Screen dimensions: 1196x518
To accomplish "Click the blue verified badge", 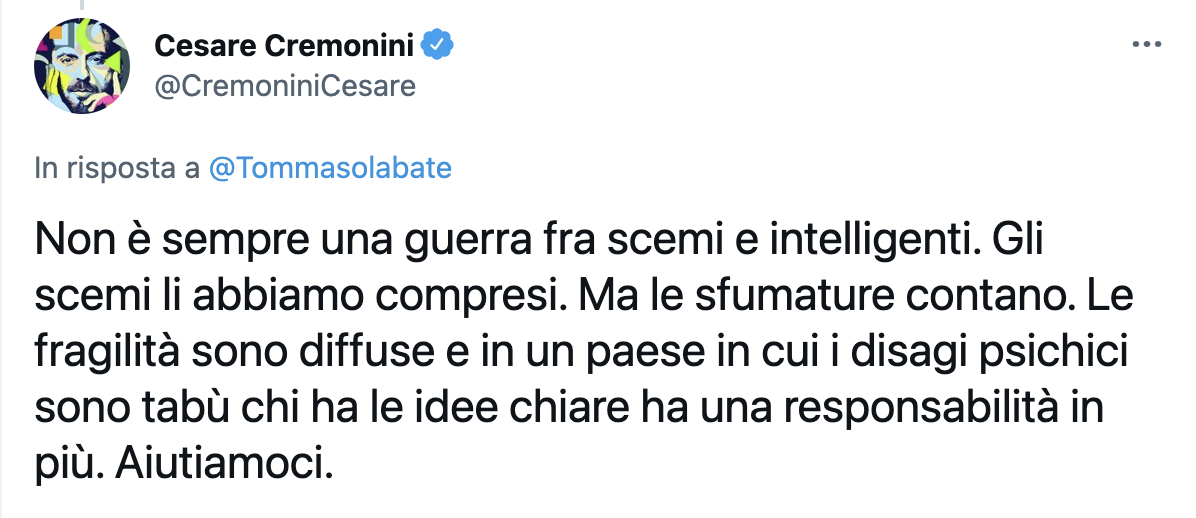I will click(x=438, y=46).
